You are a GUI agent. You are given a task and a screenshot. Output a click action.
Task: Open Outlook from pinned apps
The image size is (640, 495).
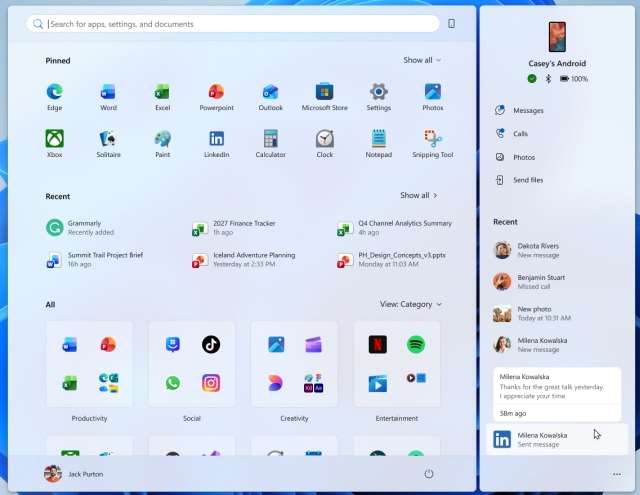point(270,97)
